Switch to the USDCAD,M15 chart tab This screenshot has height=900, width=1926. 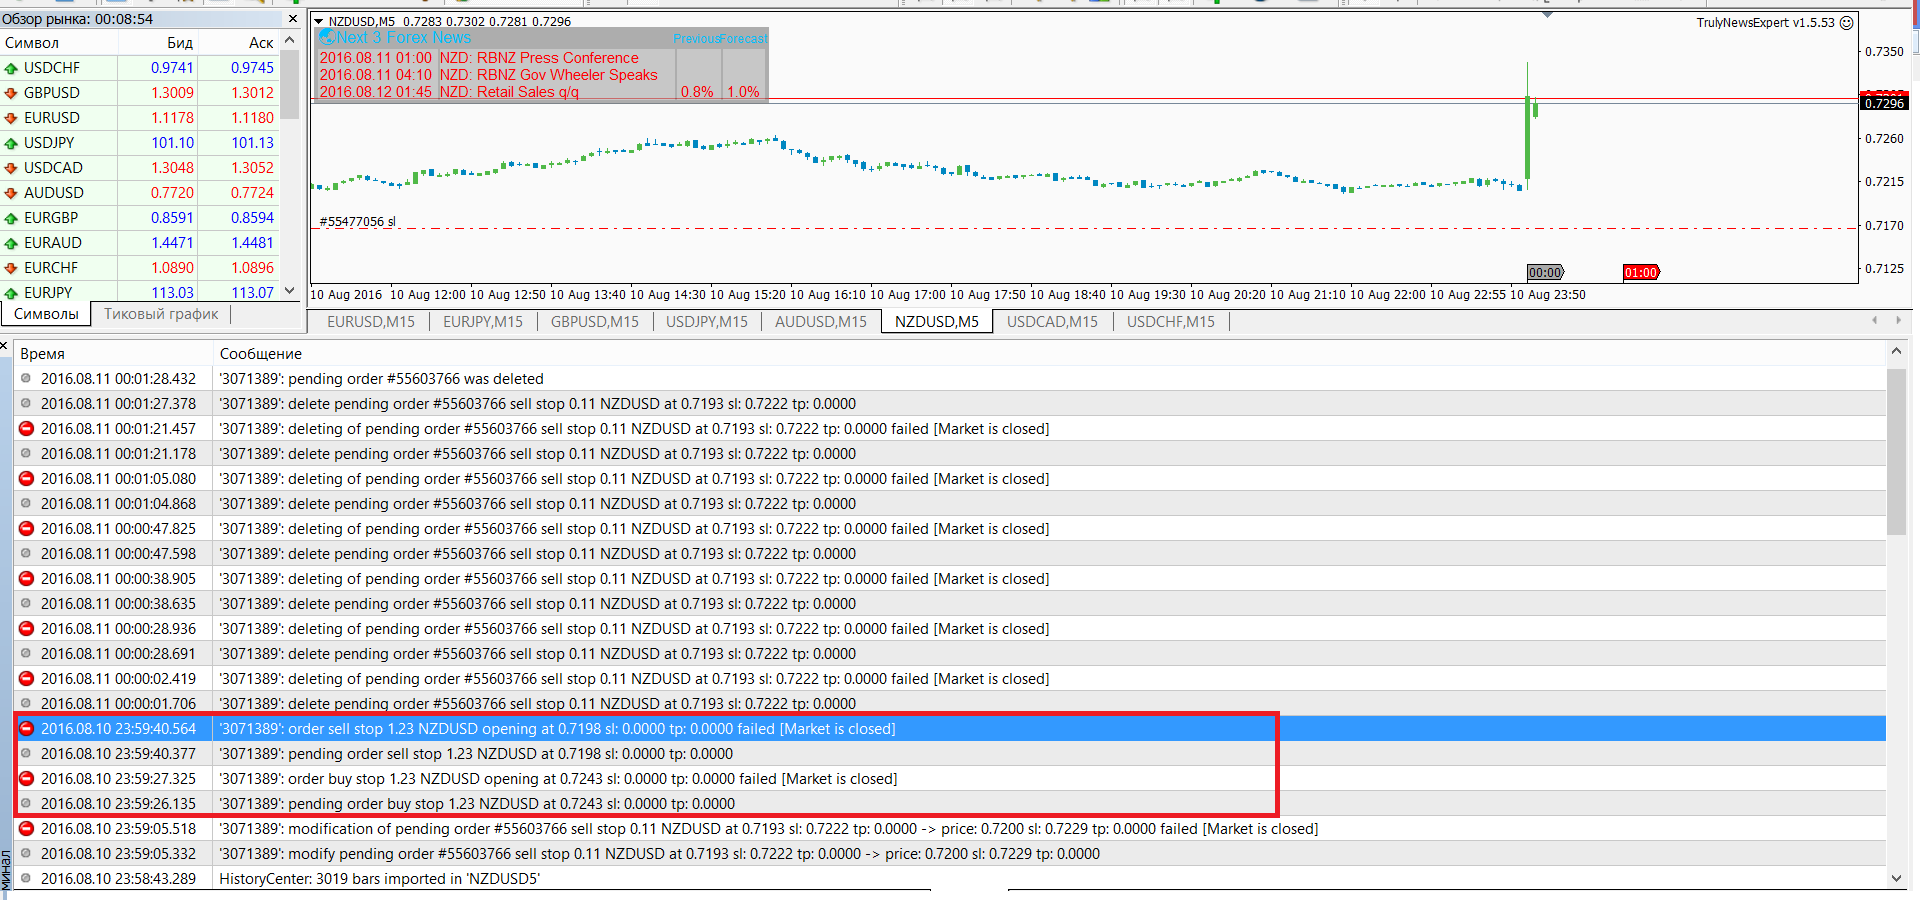(1052, 322)
